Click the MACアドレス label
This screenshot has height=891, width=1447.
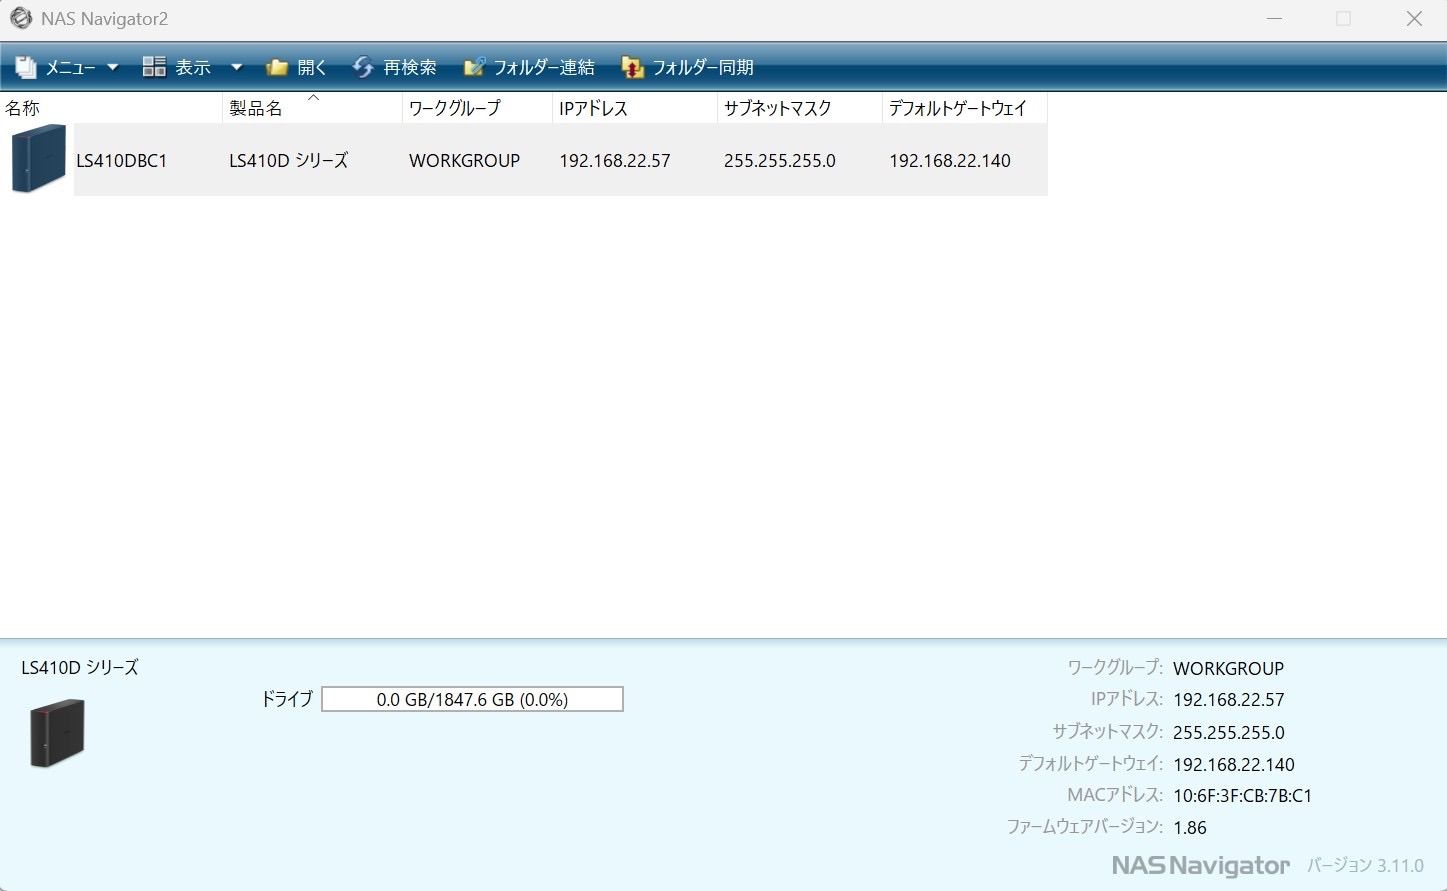(1115, 795)
